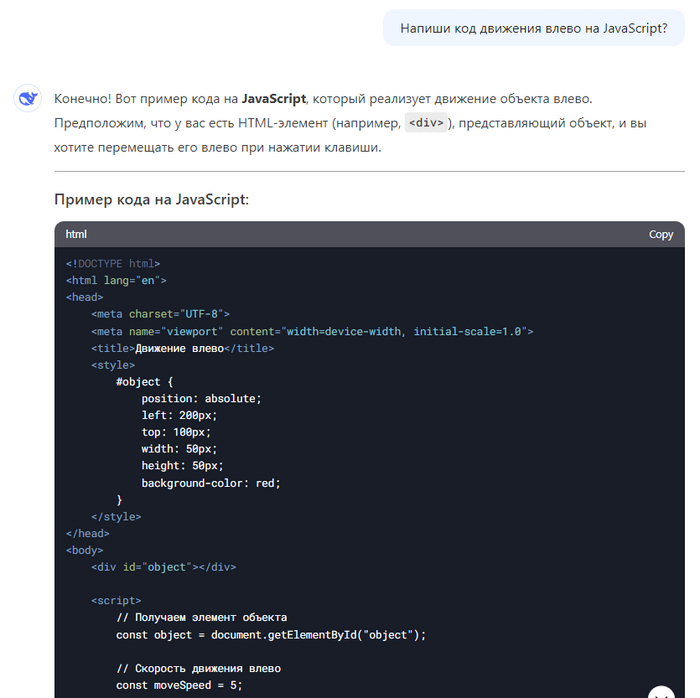The width and height of the screenshot is (700, 698).
Task: Click the opening '<head>' tag line
Action: click(84, 297)
